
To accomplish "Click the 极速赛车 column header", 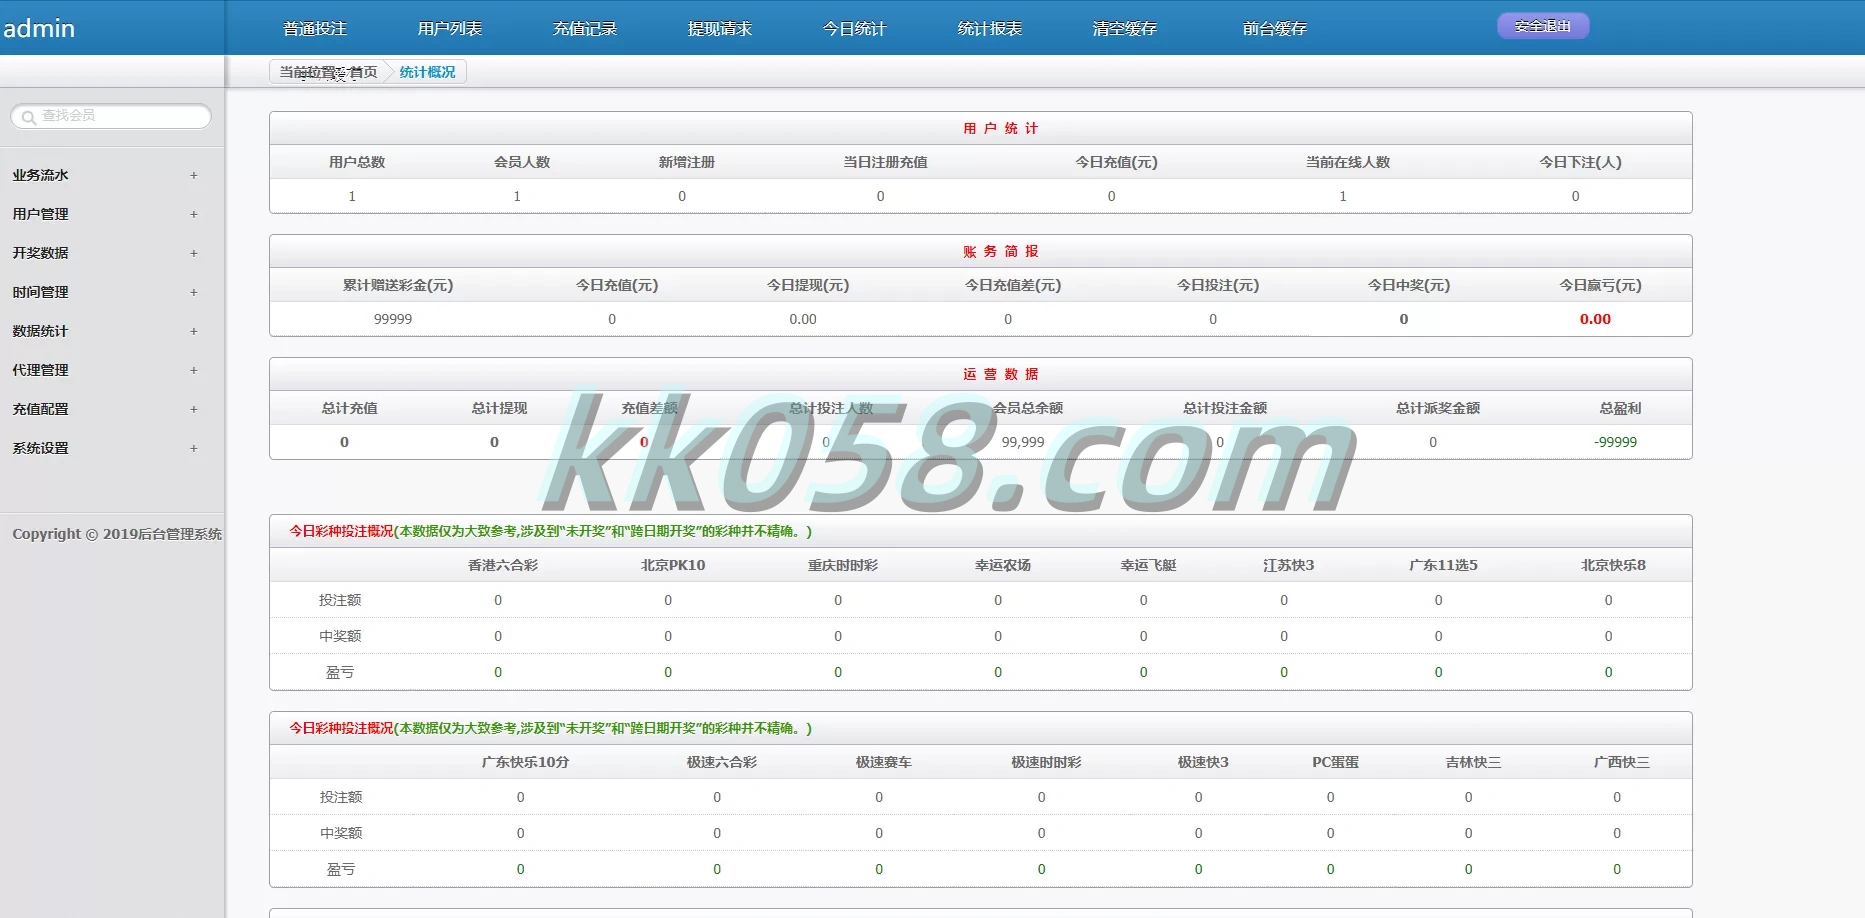I will tap(884, 762).
